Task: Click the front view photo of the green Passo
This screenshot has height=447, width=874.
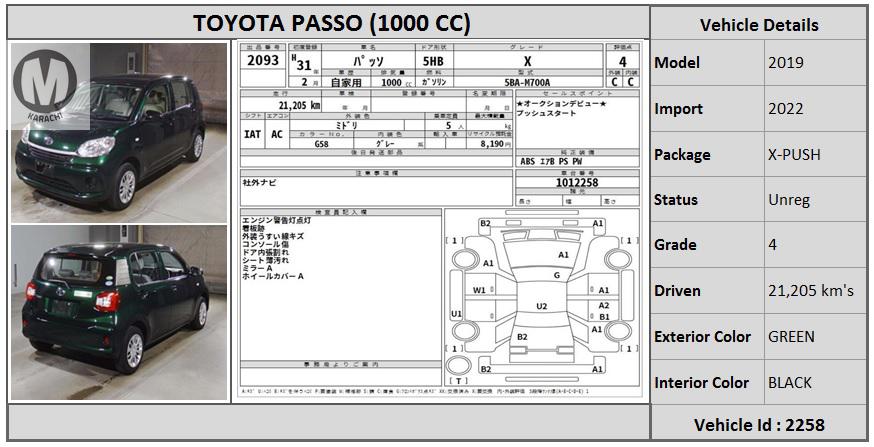Action: [119, 133]
